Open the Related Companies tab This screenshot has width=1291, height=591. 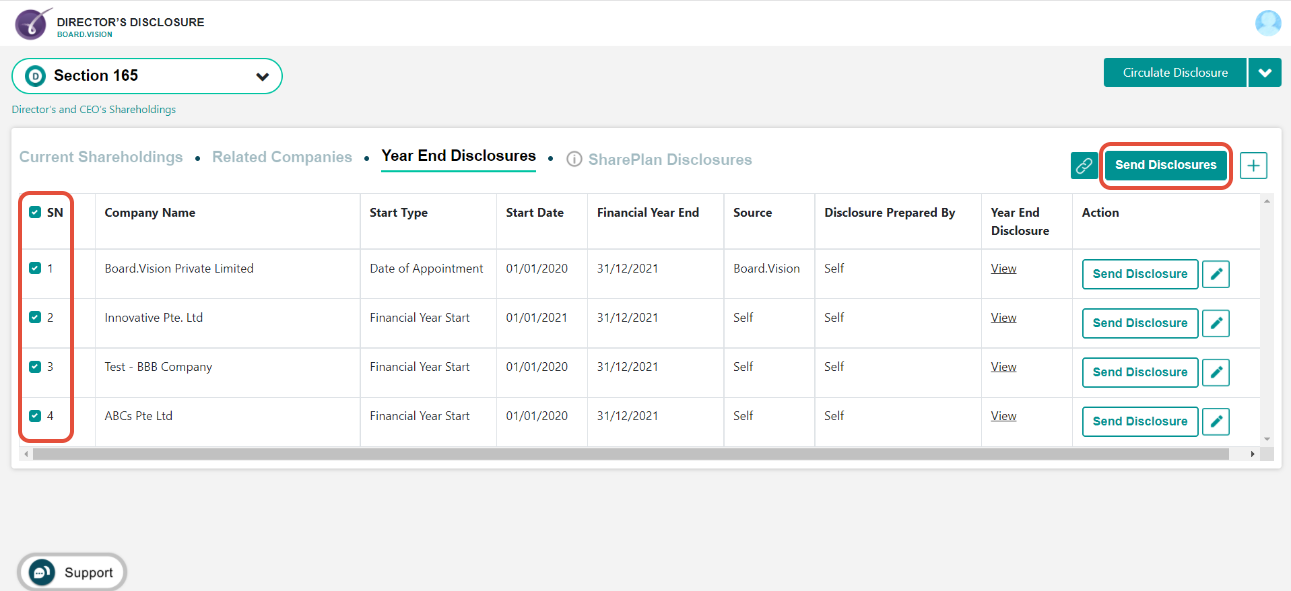[281, 157]
